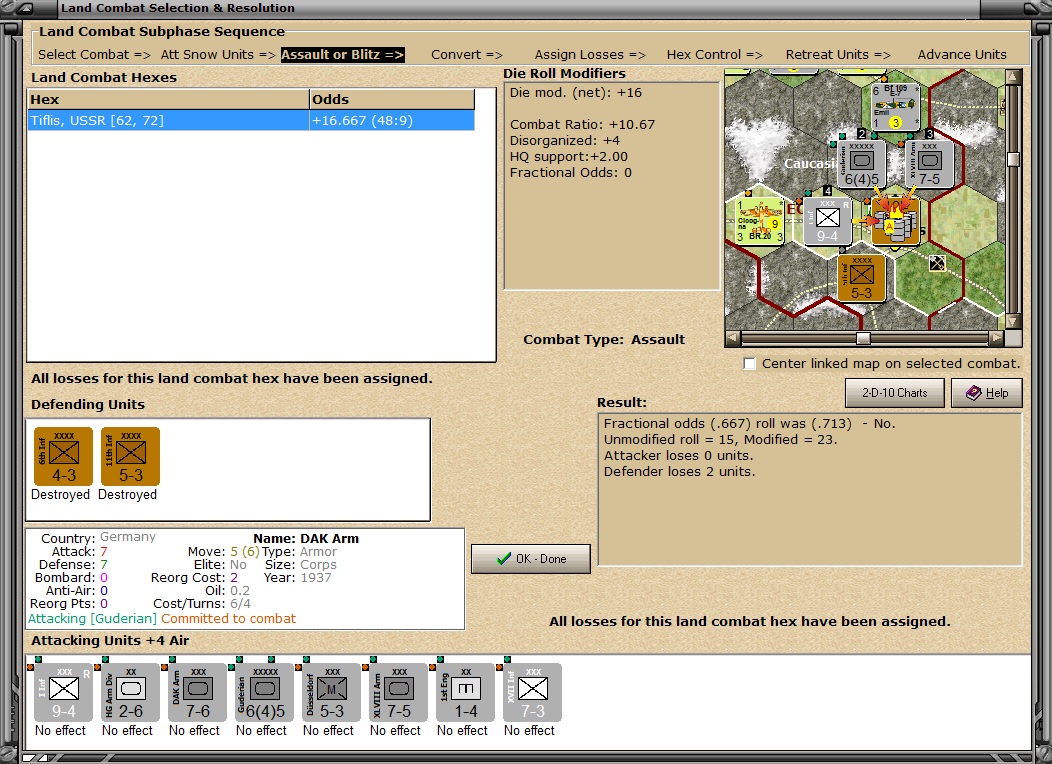Select the Dusseldorf 5-3 motorized unit

tap(331, 693)
